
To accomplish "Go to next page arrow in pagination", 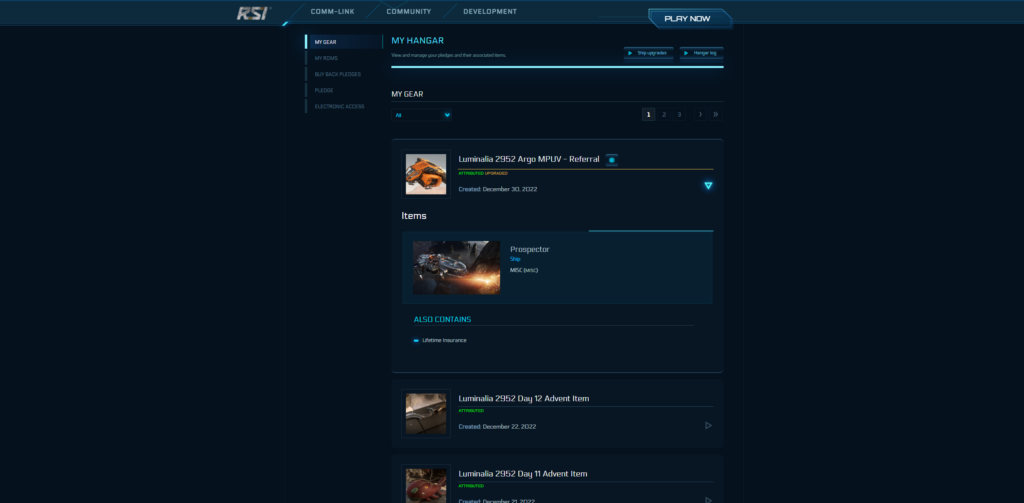I will 700,114.
